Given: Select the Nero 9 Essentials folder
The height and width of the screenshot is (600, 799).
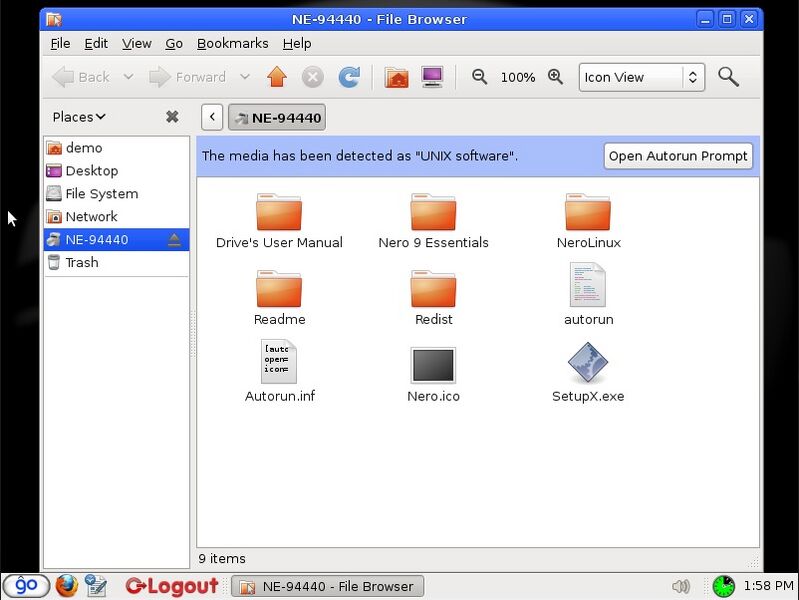Looking at the screenshot, I should click(433, 221).
